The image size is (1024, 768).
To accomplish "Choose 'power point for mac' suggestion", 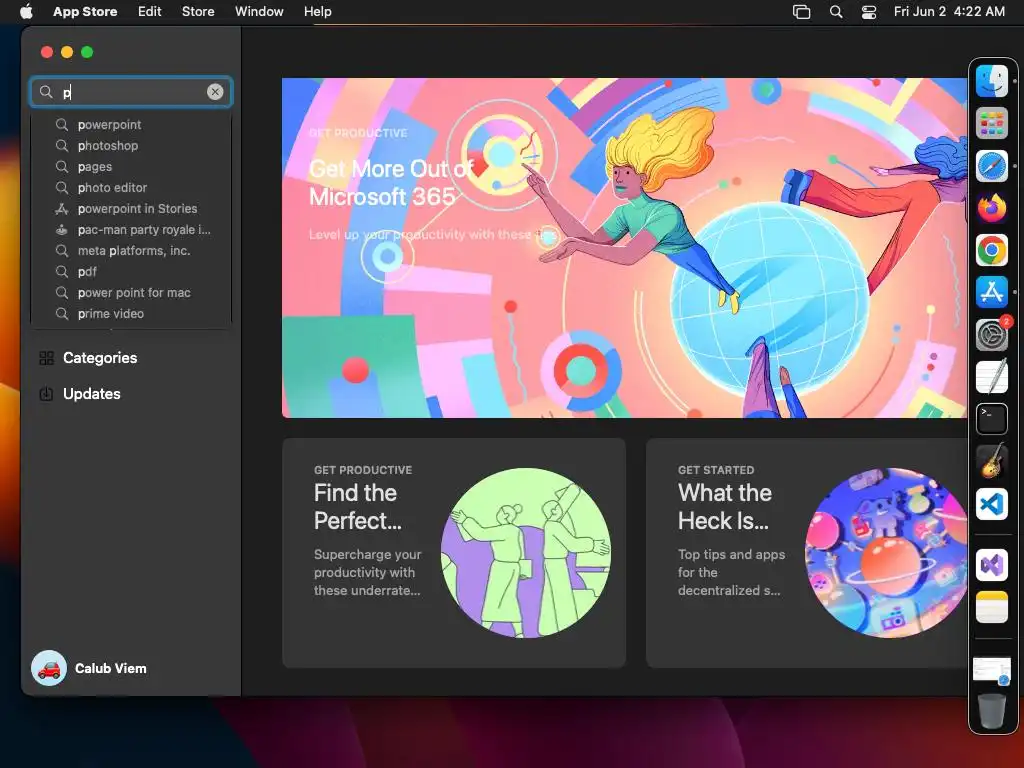I will point(131,293).
